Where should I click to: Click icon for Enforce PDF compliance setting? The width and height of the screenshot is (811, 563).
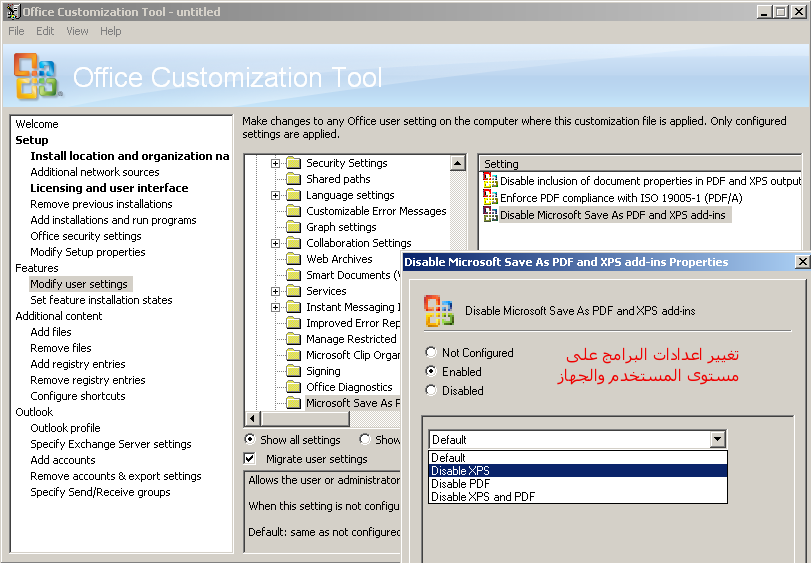tap(490, 197)
